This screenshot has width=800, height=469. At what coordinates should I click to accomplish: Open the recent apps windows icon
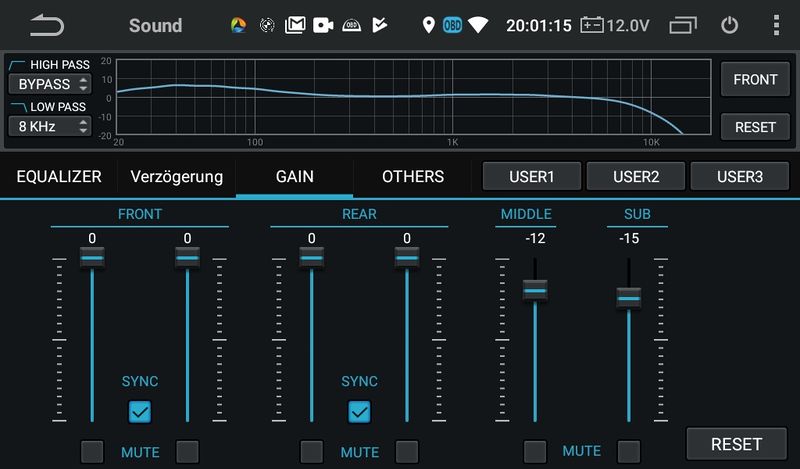coord(683,25)
